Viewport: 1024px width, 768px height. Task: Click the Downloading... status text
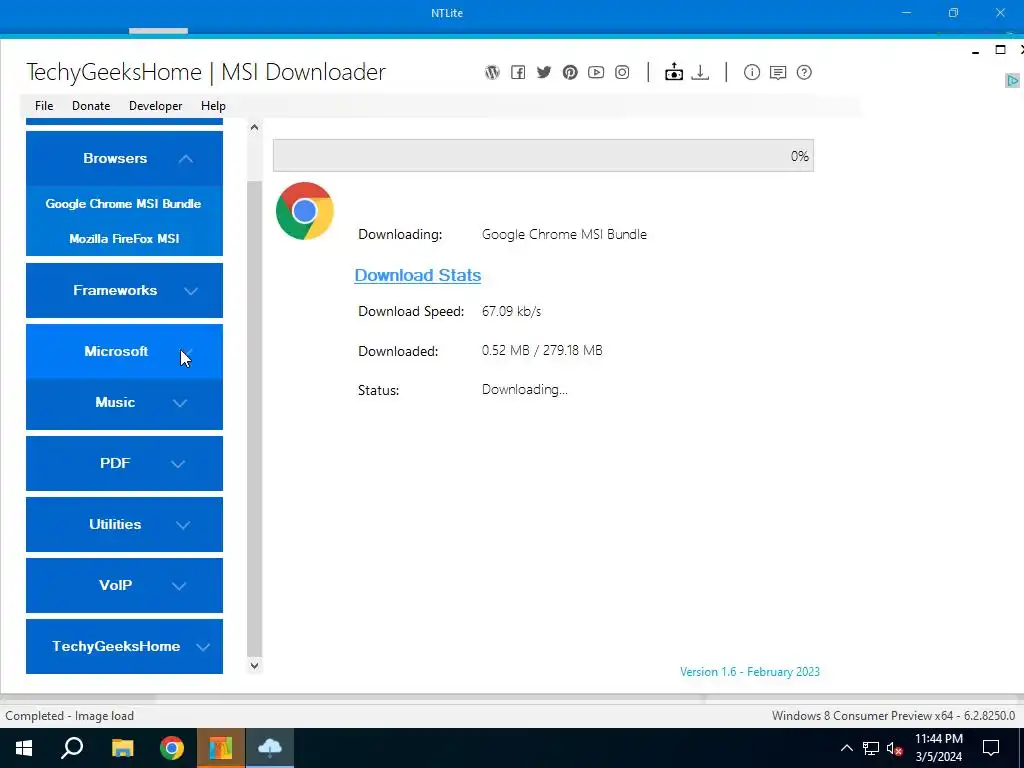pos(524,390)
